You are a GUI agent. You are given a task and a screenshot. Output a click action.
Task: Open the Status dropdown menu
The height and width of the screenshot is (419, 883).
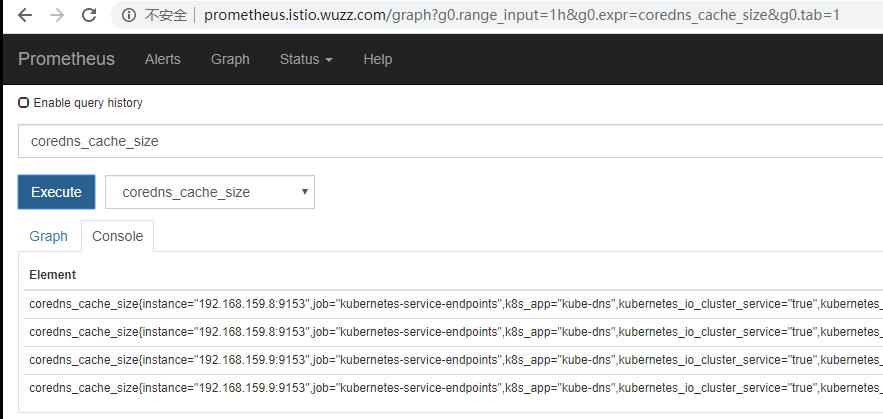pyautogui.click(x=306, y=59)
